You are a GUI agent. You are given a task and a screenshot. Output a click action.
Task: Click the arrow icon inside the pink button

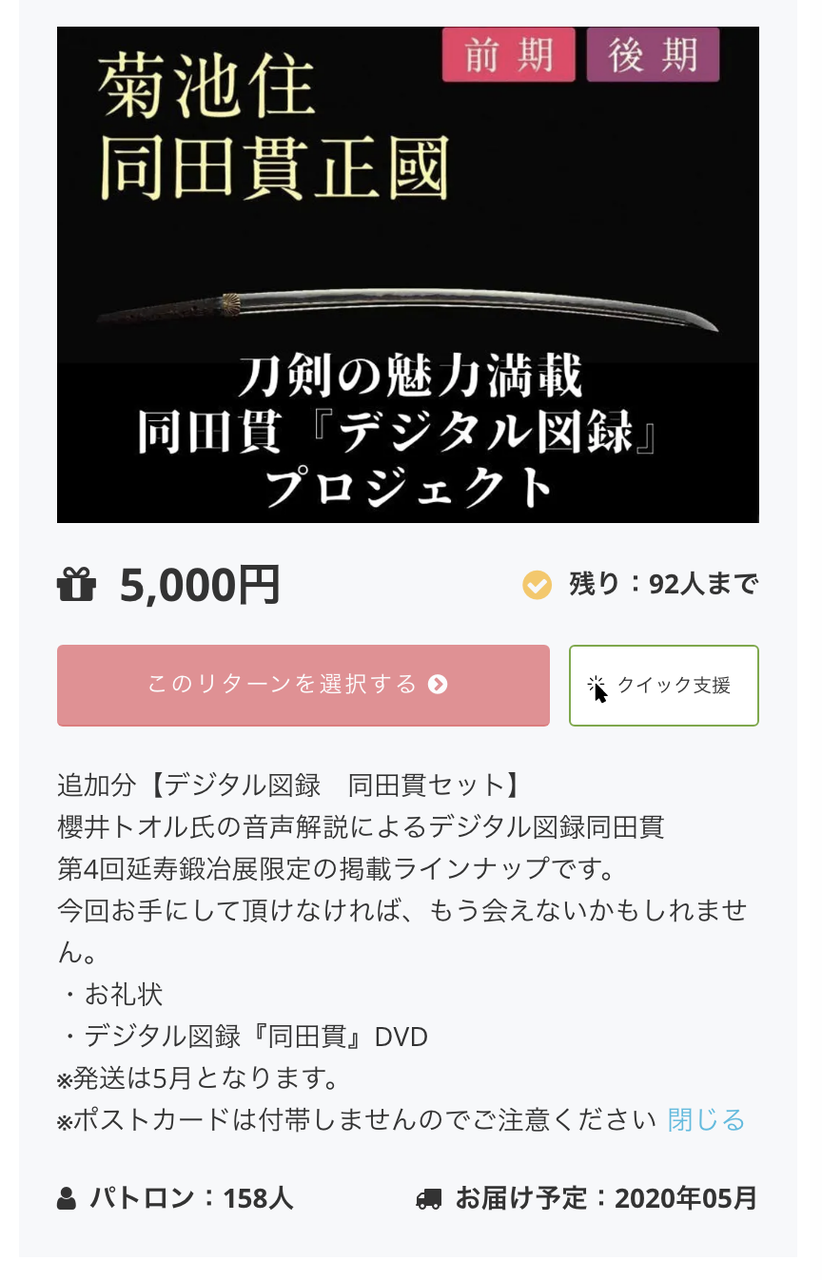437,685
